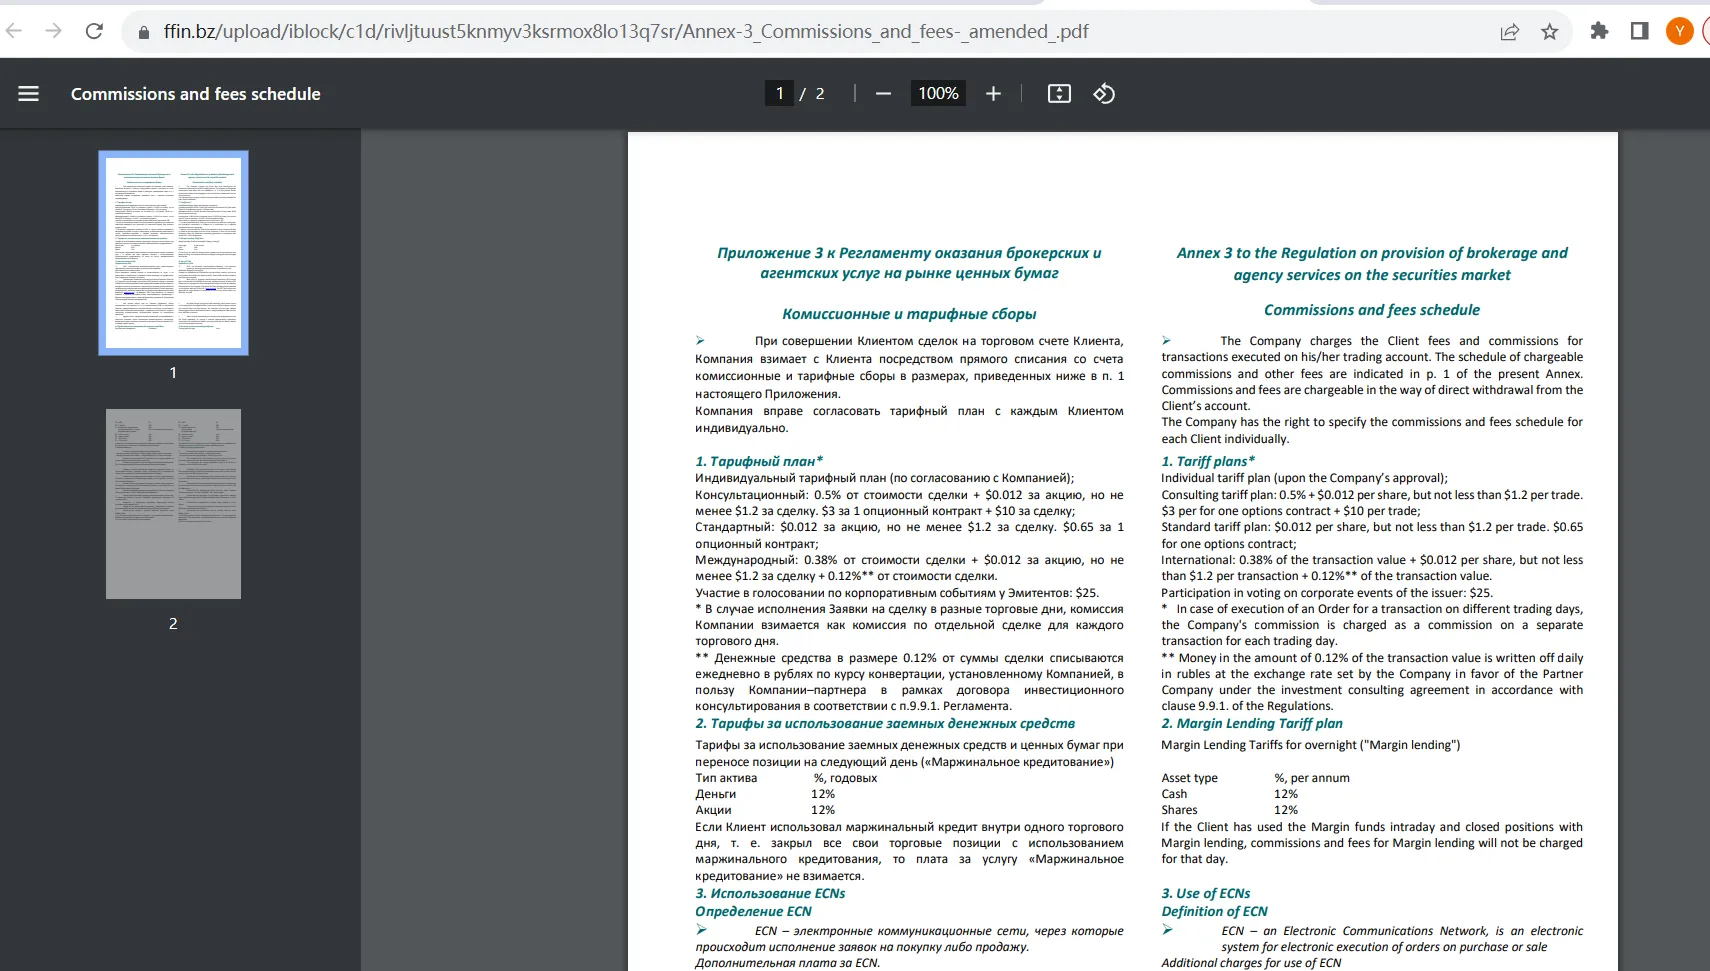Click the '3. Use of ECNs' heading
This screenshot has width=1710, height=971.
tap(1206, 893)
